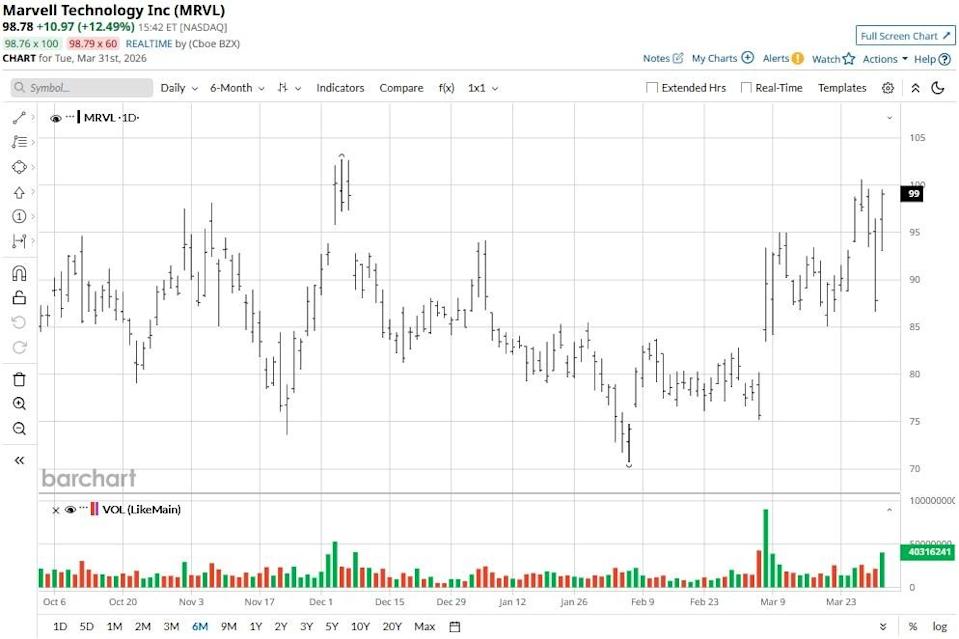Click the zoom in magnifier icon
Image resolution: width=959 pixels, height=639 pixels.
18,403
